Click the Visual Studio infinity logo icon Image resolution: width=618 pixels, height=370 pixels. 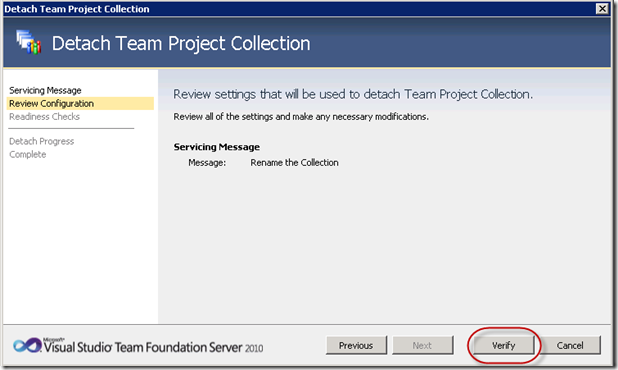27,345
